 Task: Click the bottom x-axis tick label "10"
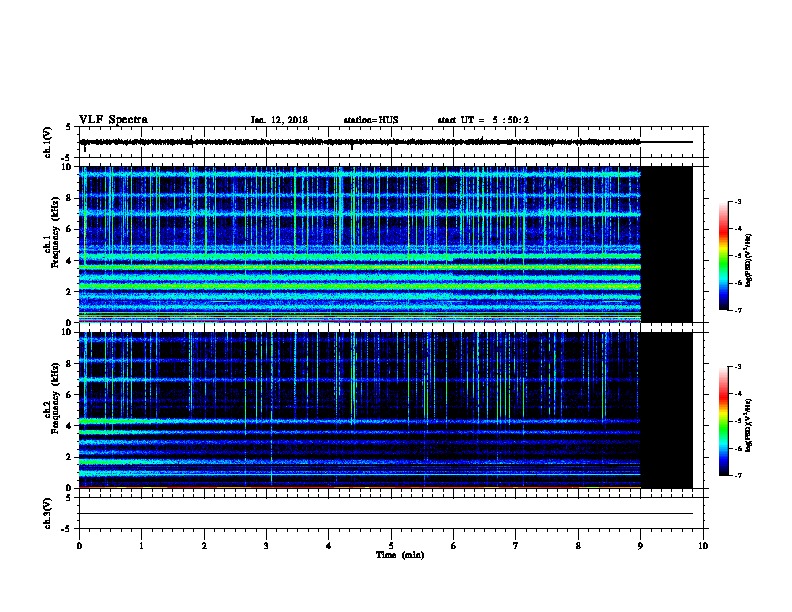pos(703,545)
